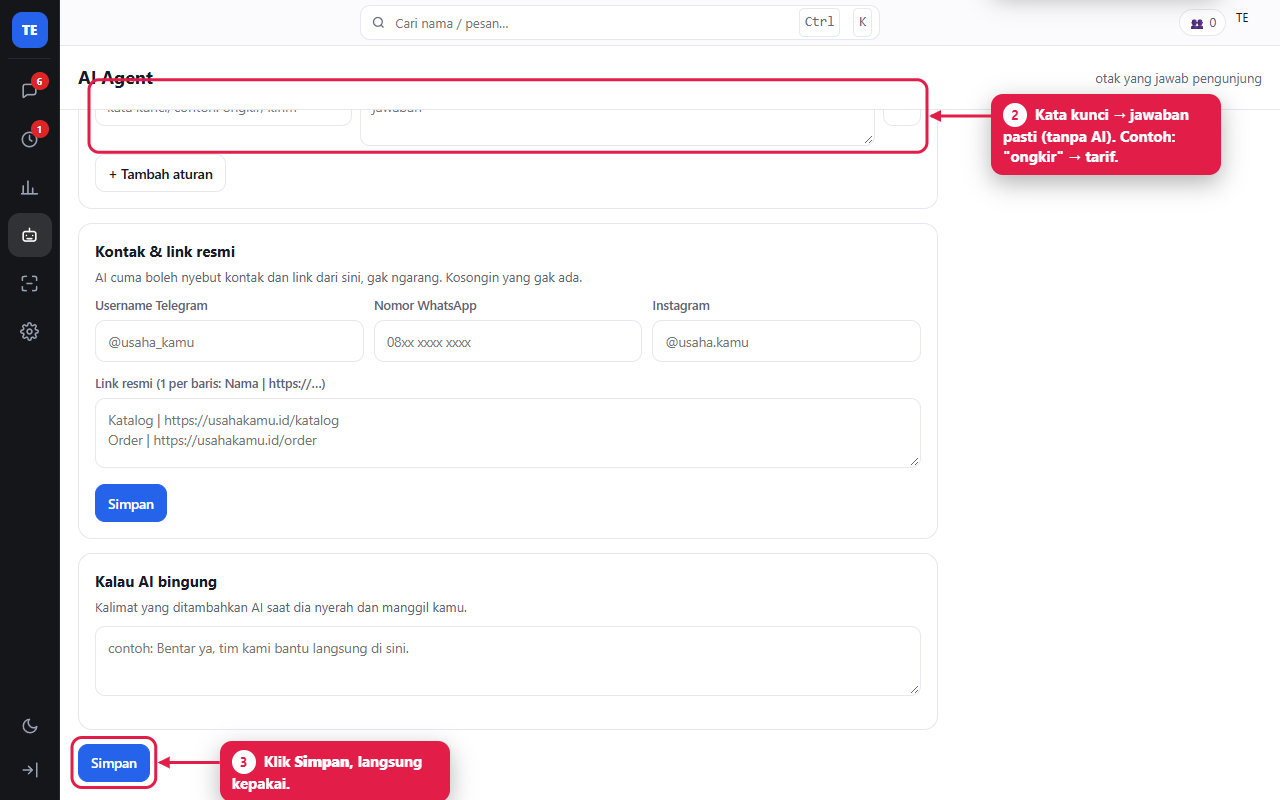Click the Link resmi field label
Viewport: 1280px width, 800px height.
tap(210, 384)
